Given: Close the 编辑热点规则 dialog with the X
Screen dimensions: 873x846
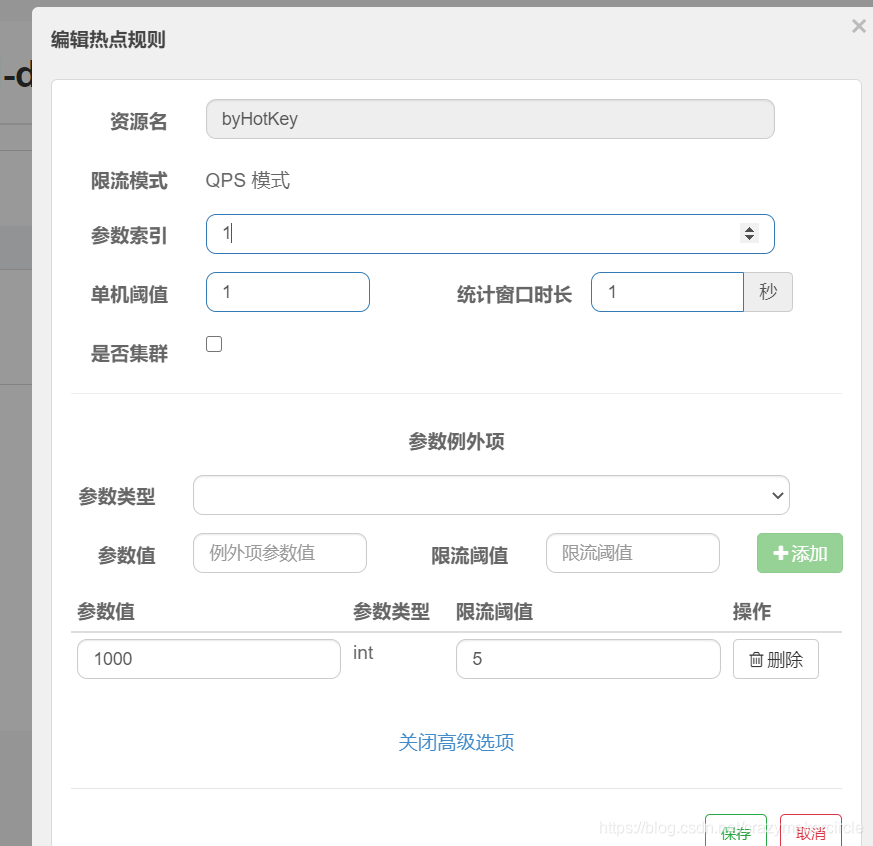Looking at the screenshot, I should click(x=859, y=26).
